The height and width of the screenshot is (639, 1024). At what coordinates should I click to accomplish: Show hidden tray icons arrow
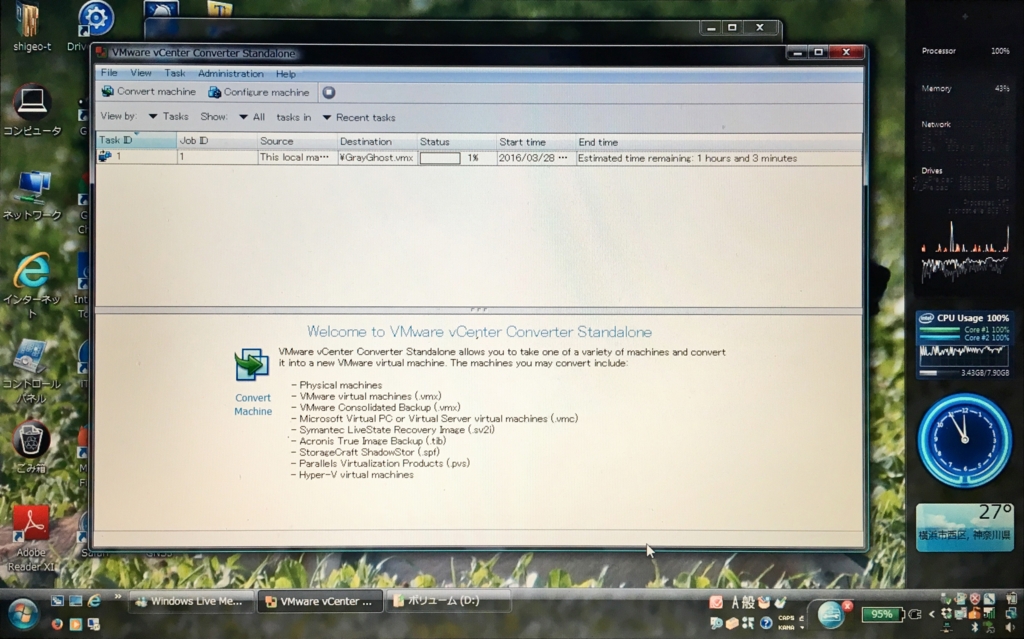[931, 614]
